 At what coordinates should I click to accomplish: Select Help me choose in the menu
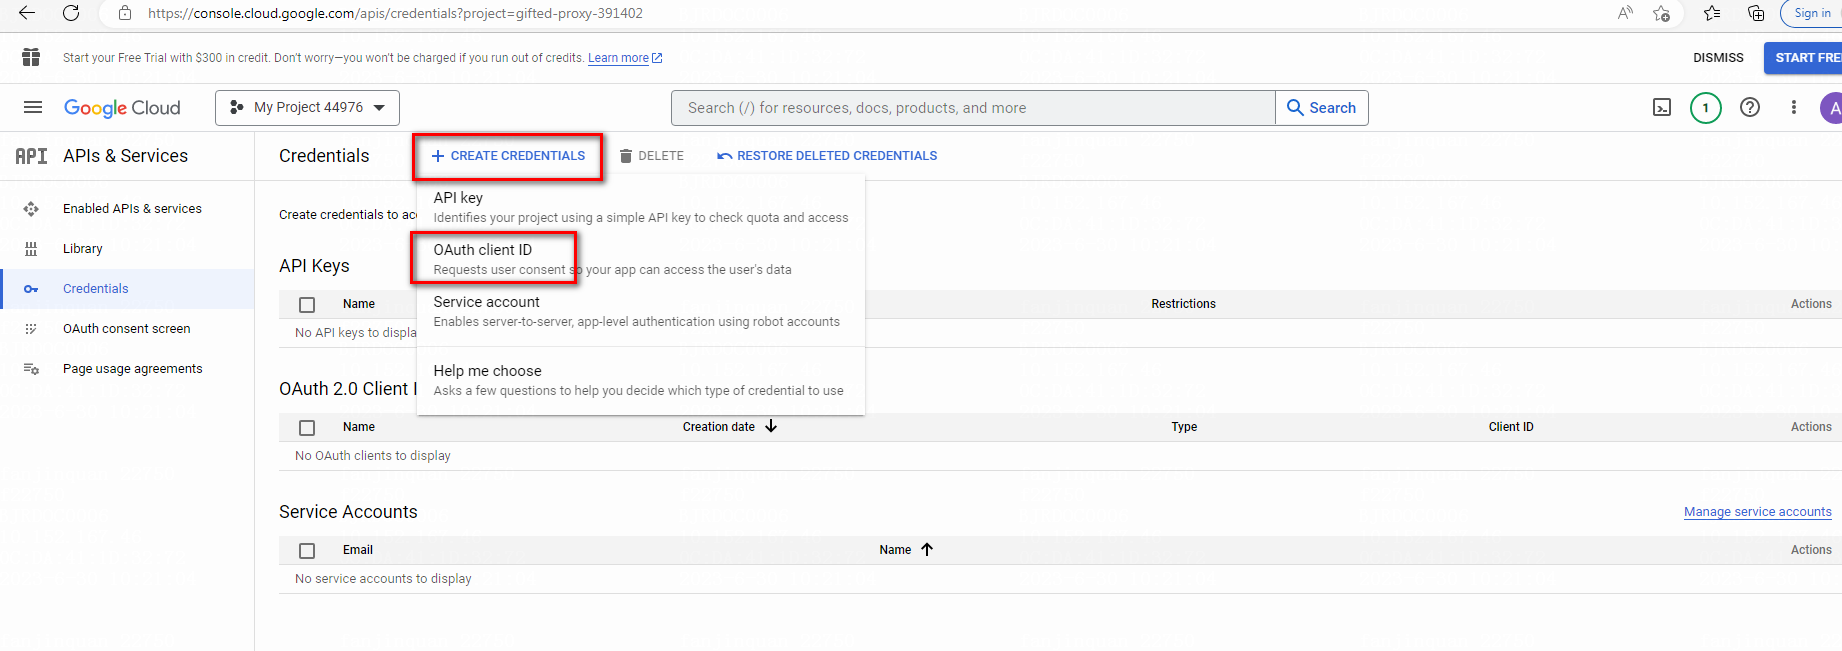[x=640, y=380]
